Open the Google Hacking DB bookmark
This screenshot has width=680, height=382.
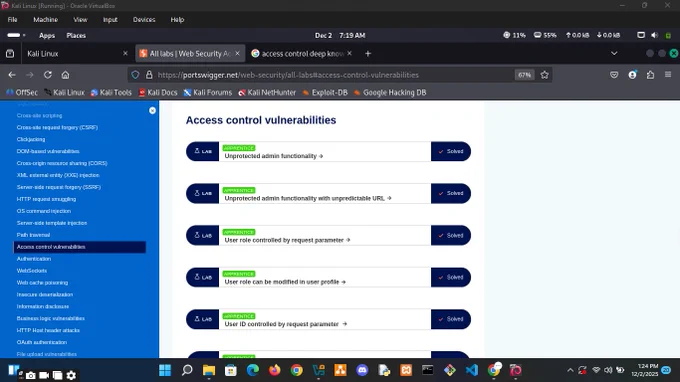390,92
